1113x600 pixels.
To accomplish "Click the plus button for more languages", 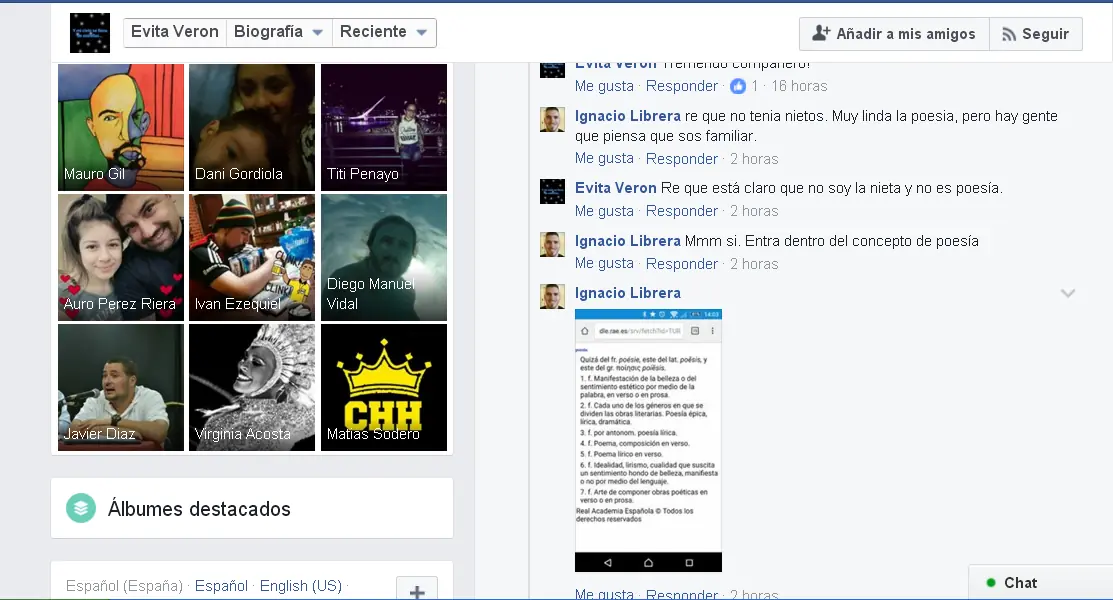I will point(417,589).
